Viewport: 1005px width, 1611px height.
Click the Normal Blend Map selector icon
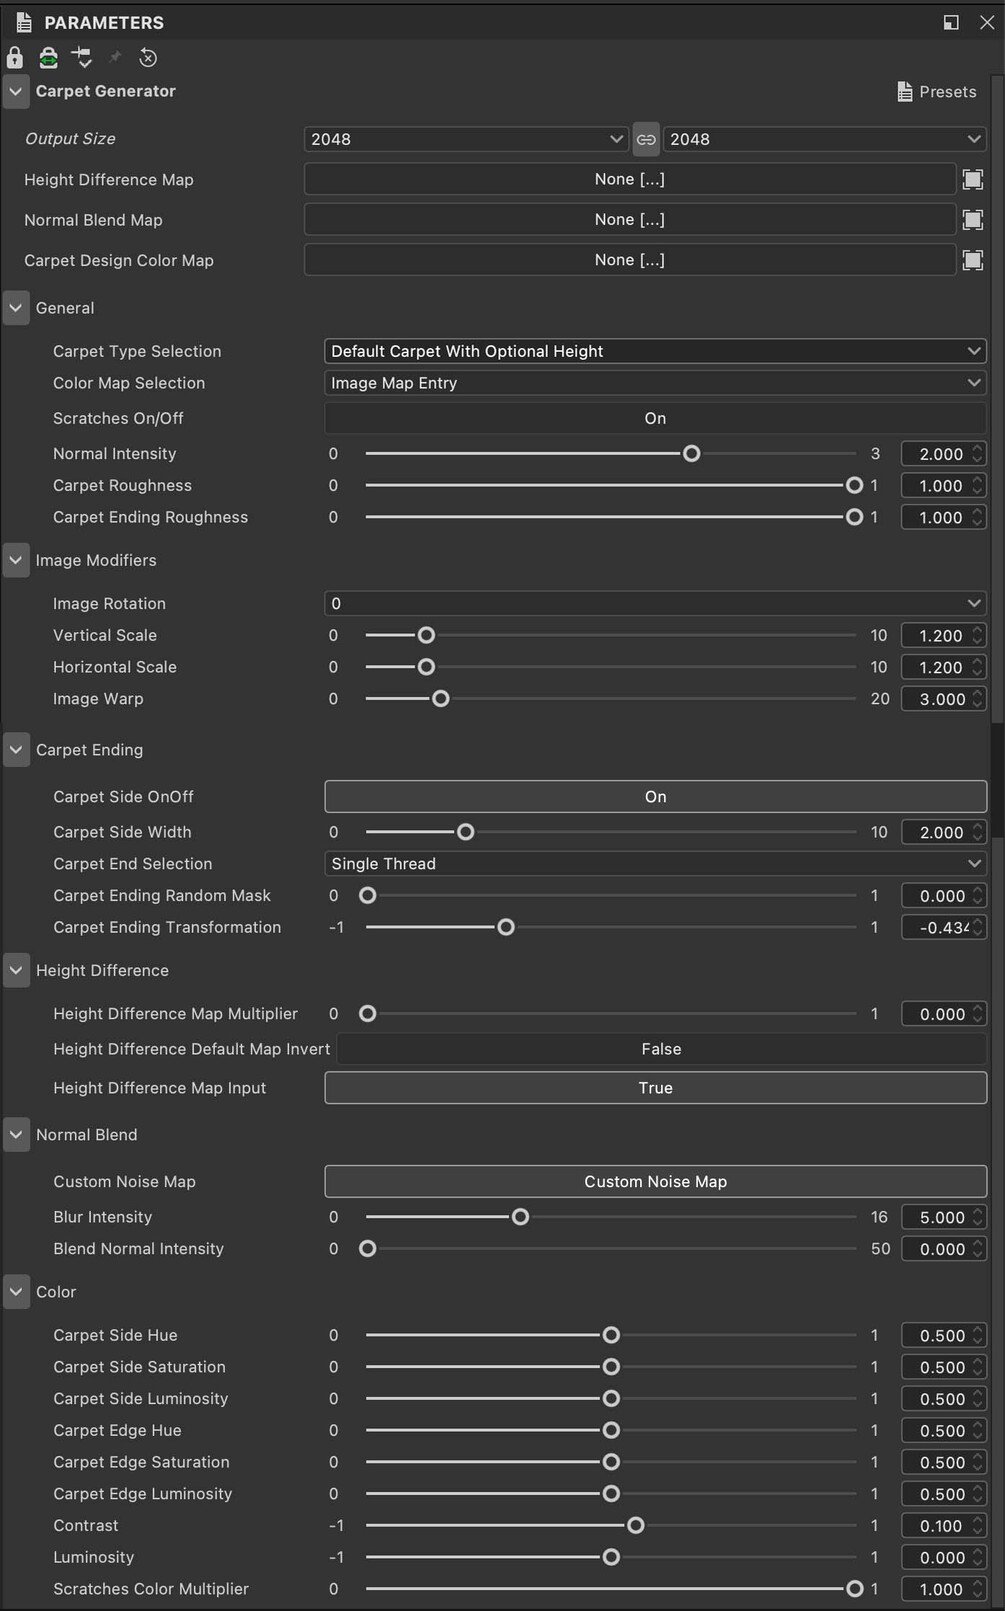(972, 220)
